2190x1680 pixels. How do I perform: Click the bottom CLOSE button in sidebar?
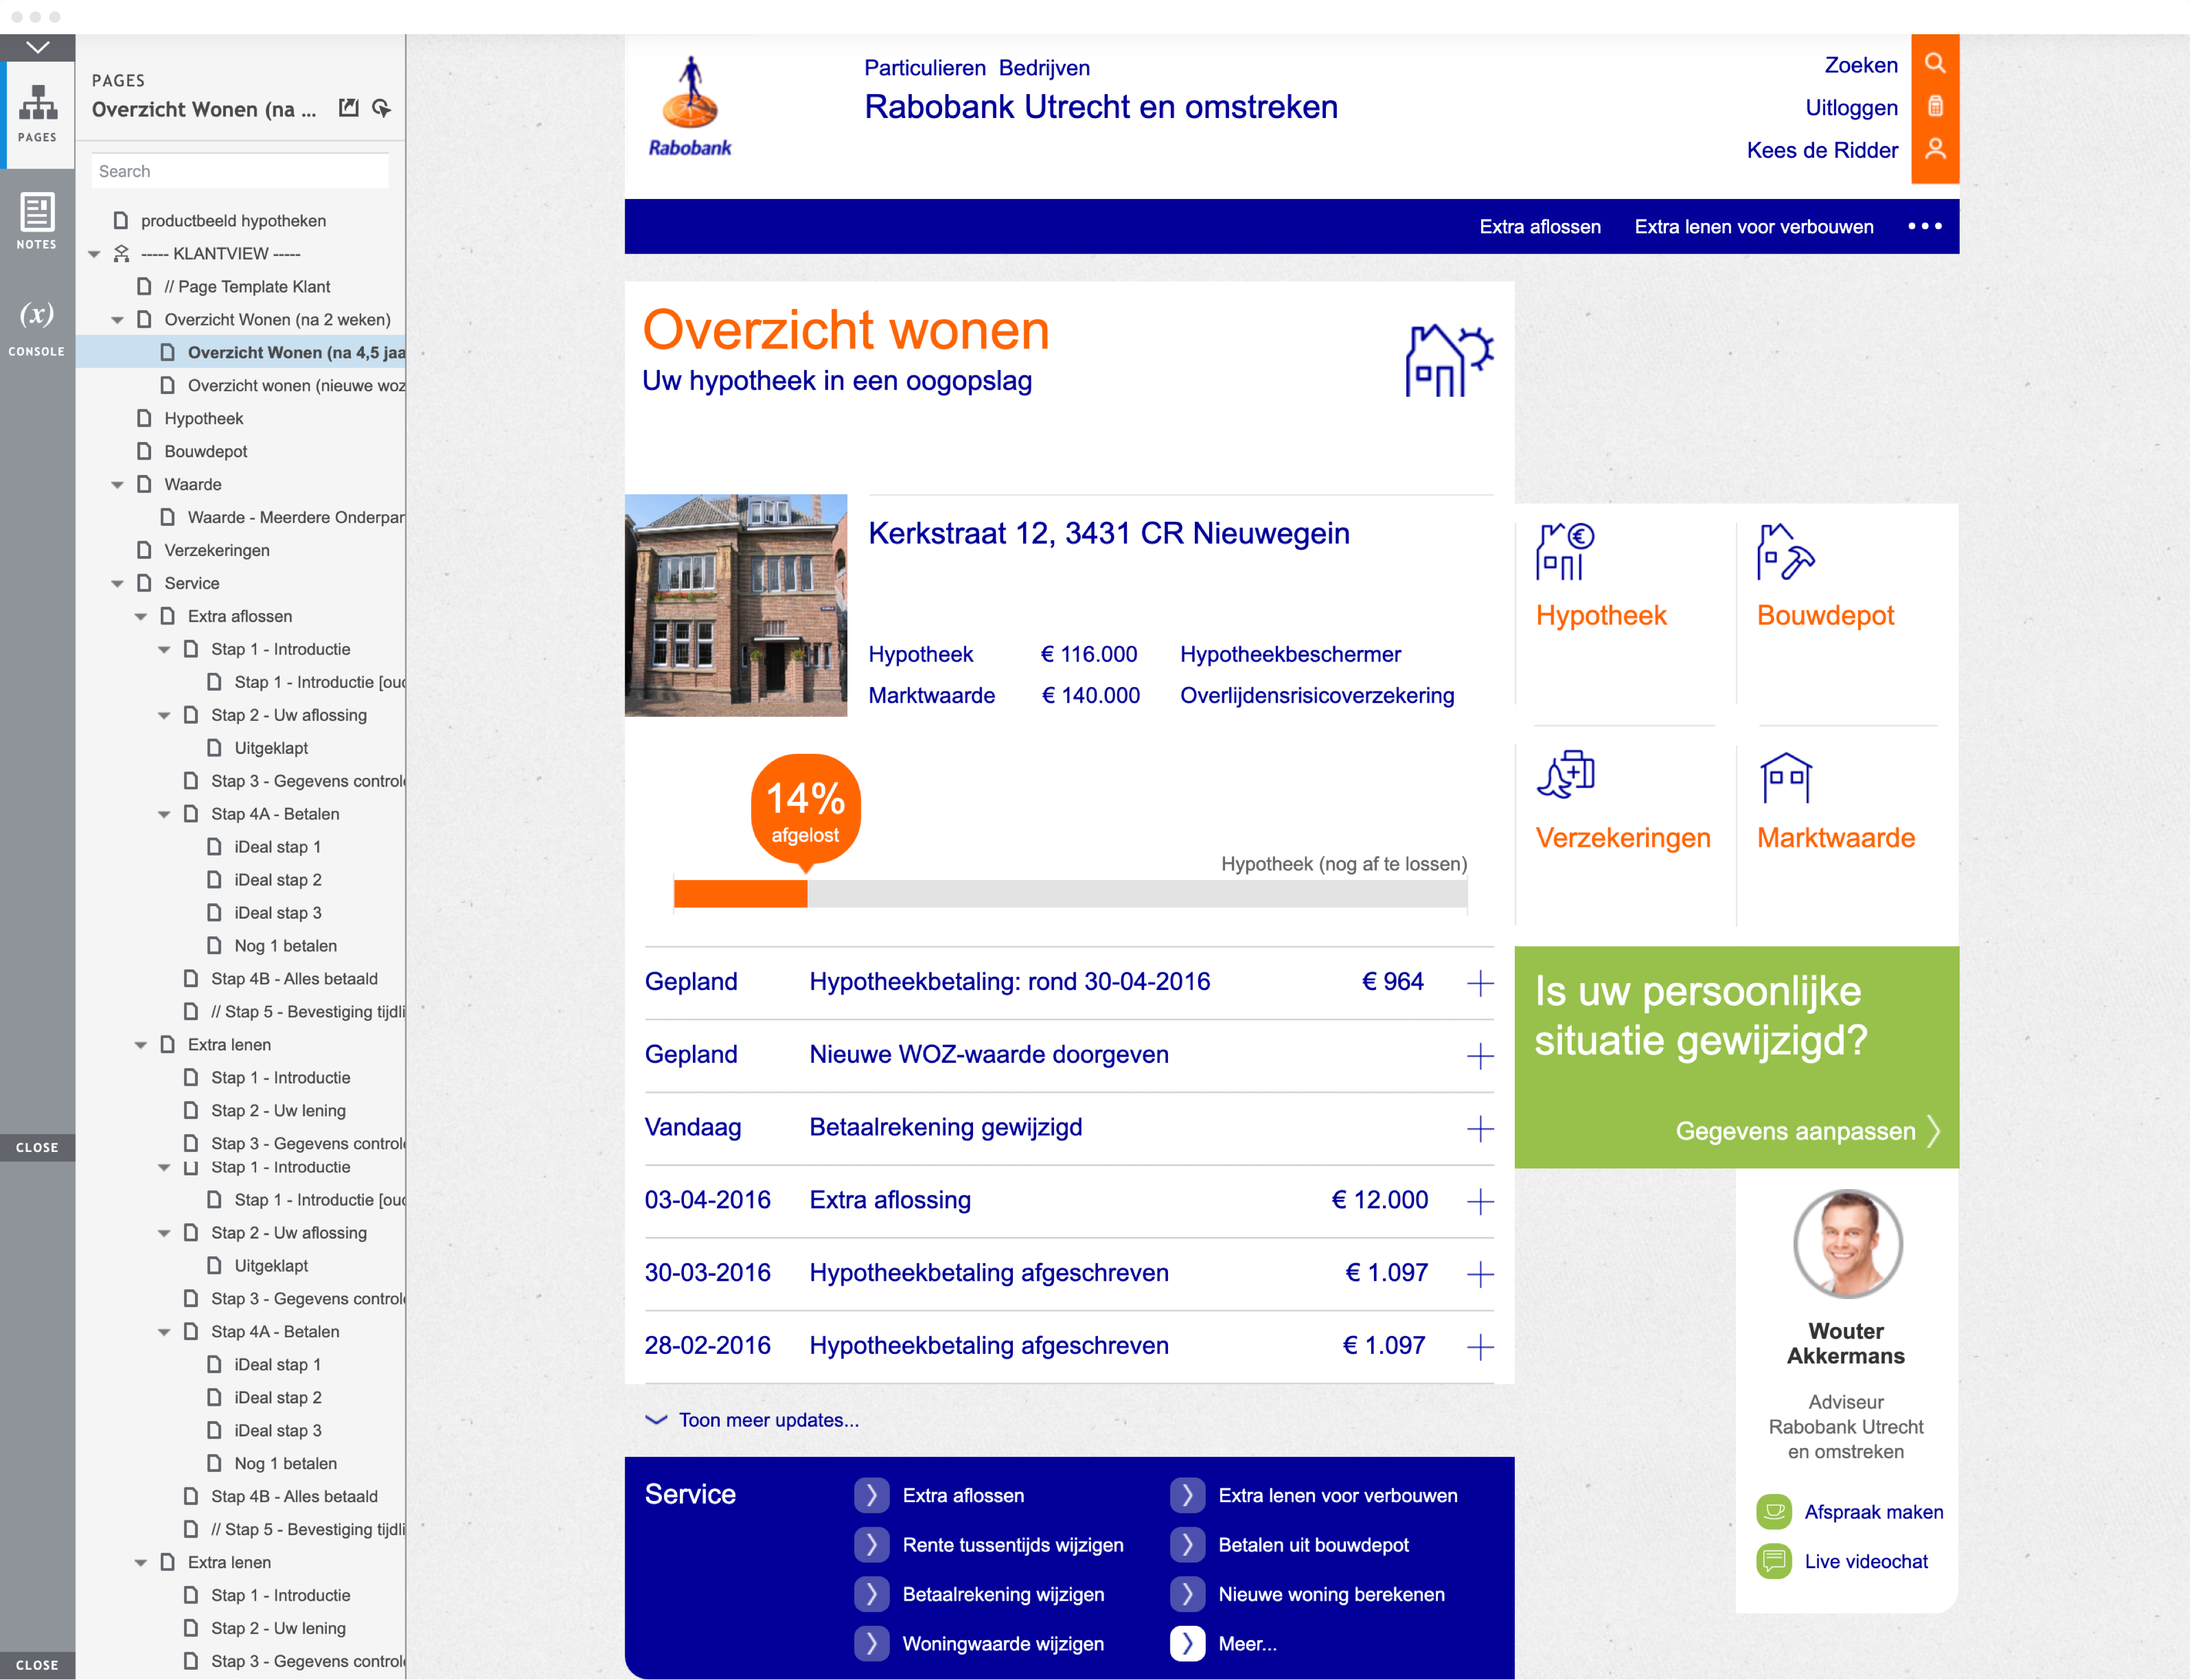[x=37, y=1664]
